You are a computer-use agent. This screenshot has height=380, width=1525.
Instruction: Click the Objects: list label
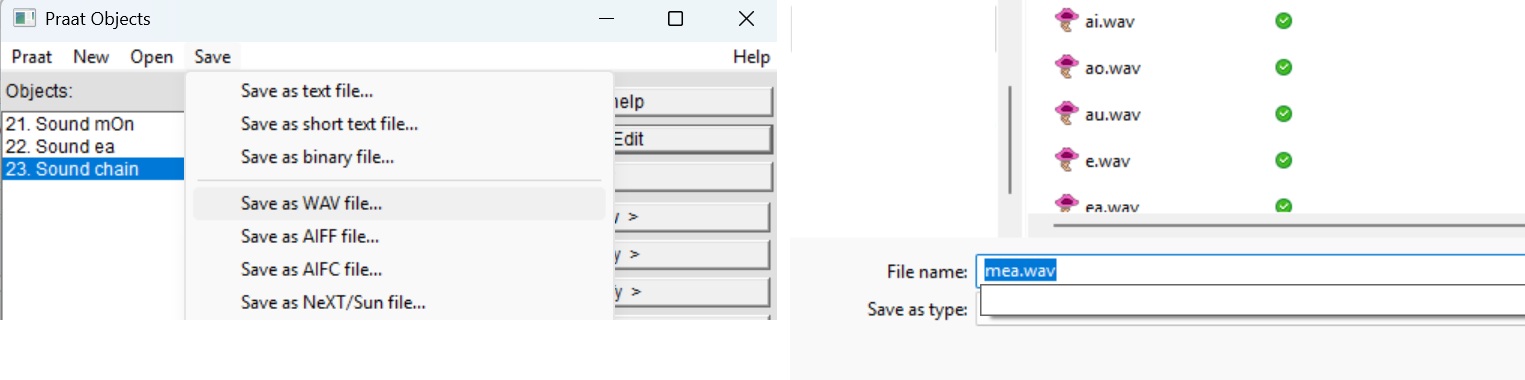coord(40,91)
